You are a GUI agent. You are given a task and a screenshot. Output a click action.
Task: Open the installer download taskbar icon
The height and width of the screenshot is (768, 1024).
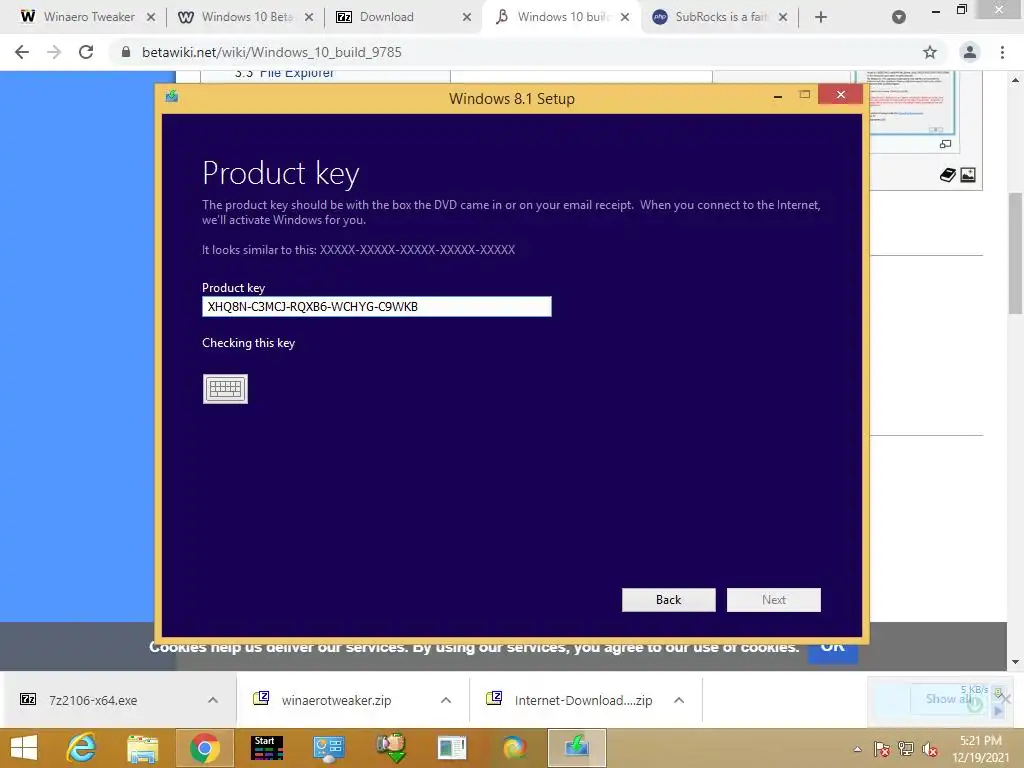point(391,748)
